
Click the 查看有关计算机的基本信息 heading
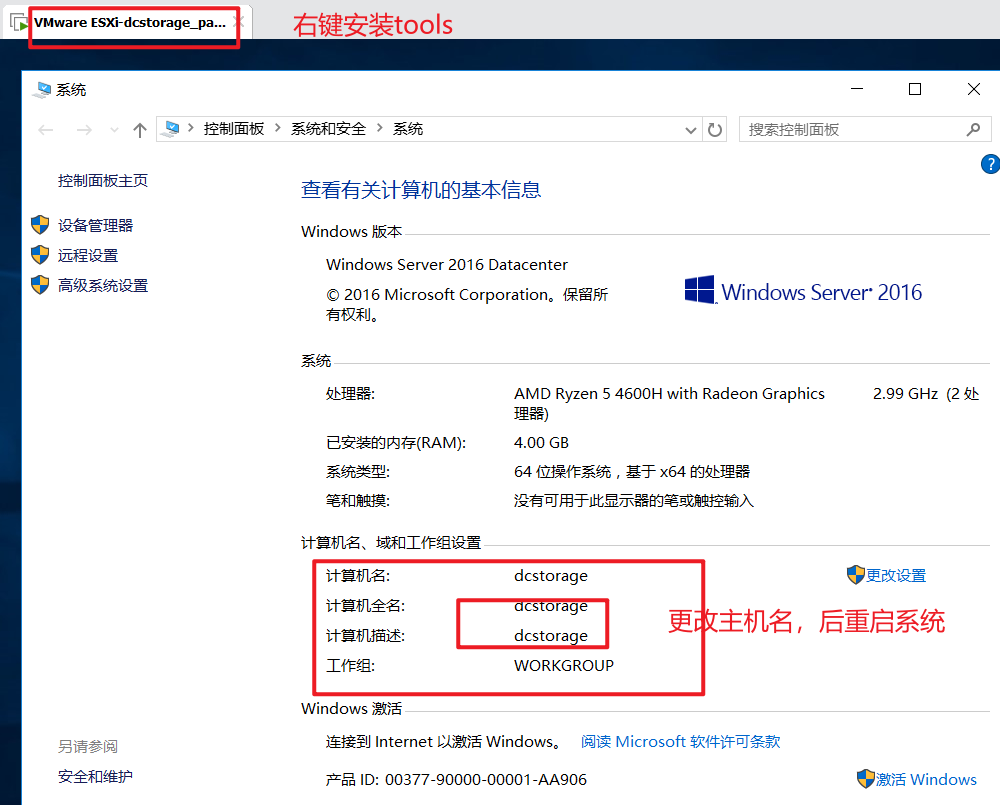point(421,190)
